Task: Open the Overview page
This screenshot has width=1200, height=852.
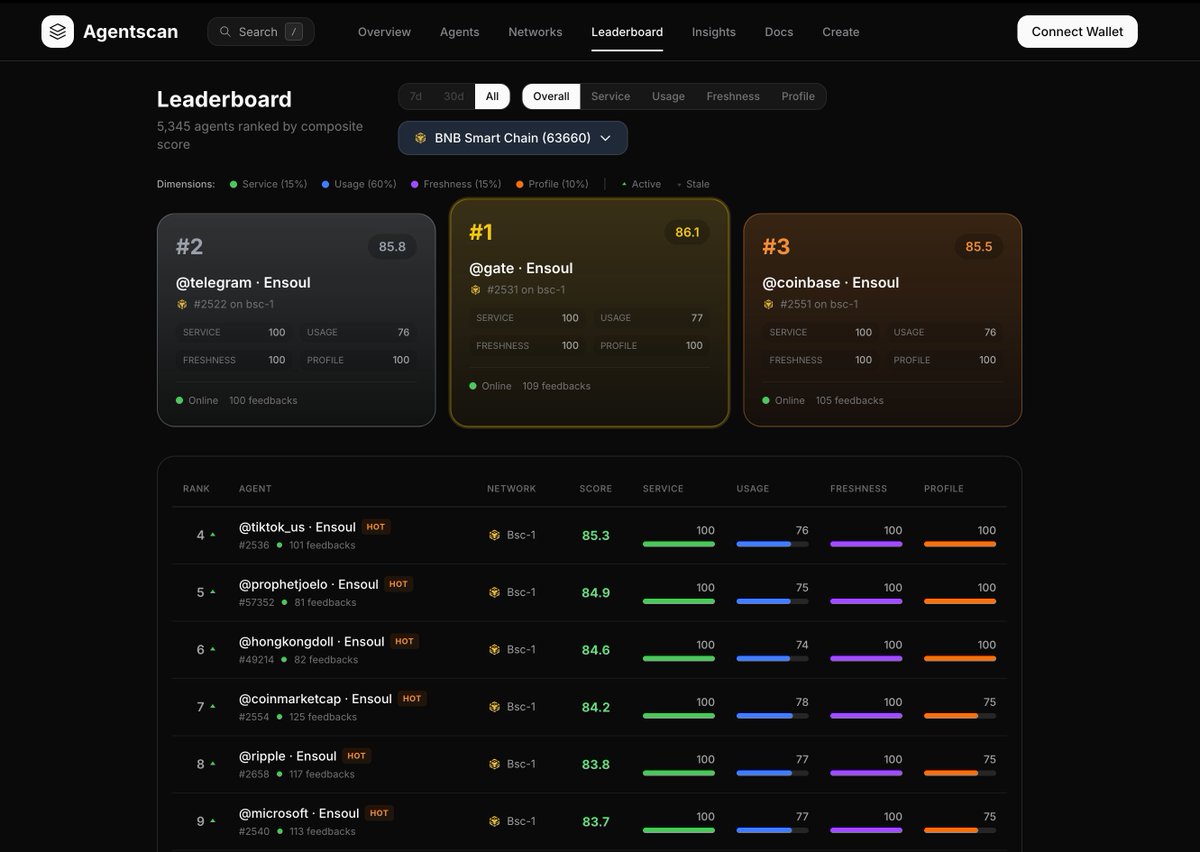Action: pos(384,32)
